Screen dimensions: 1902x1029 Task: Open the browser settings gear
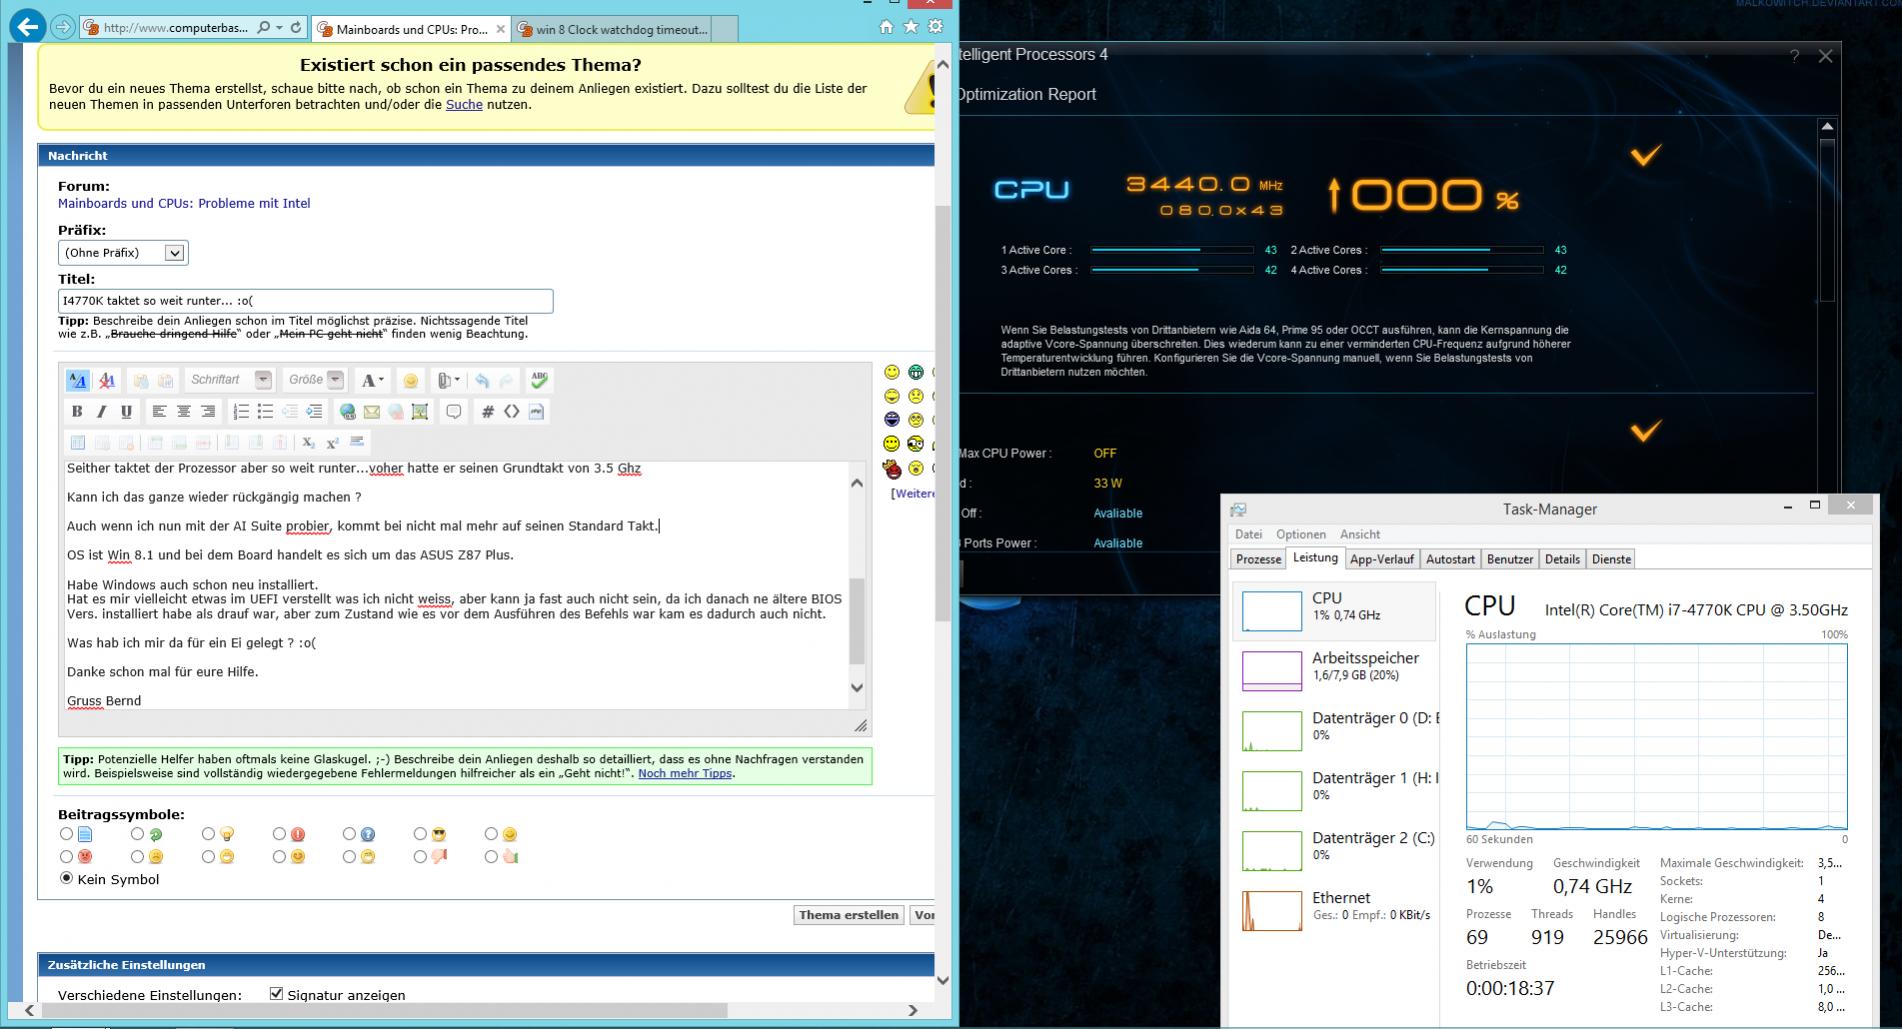tap(935, 27)
